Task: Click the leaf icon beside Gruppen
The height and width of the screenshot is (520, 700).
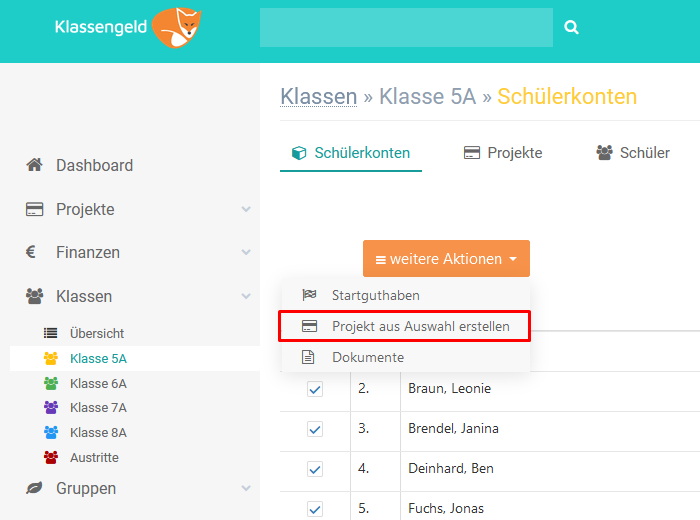Action: click(34, 488)
